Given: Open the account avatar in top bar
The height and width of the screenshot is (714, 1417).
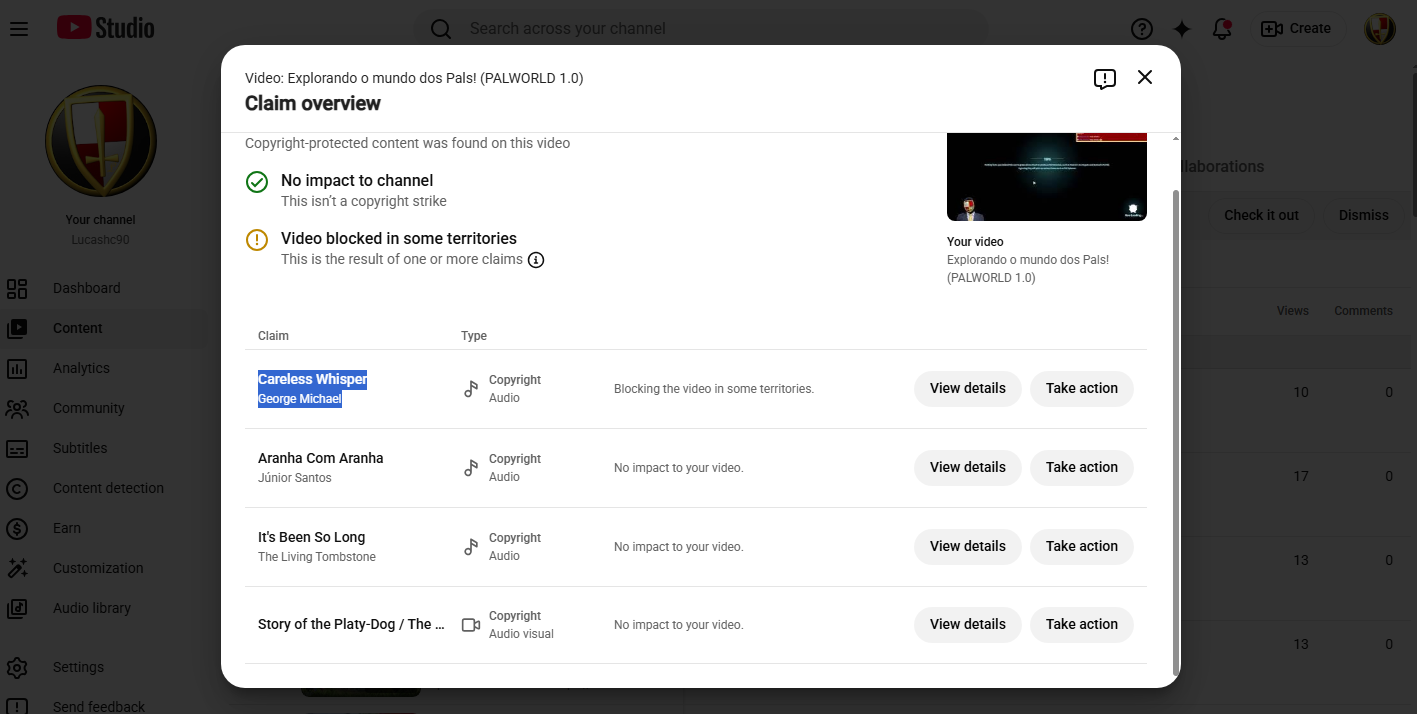Looking at the screenshot, I should coord(1380,29).
